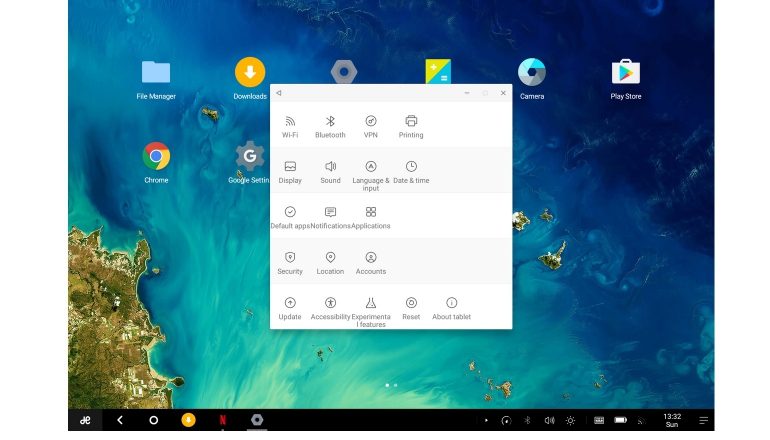The height and width of the screenshot is (440, 770).
Task: Open the start menu in the taskbar
Action: tap(86, 420)
